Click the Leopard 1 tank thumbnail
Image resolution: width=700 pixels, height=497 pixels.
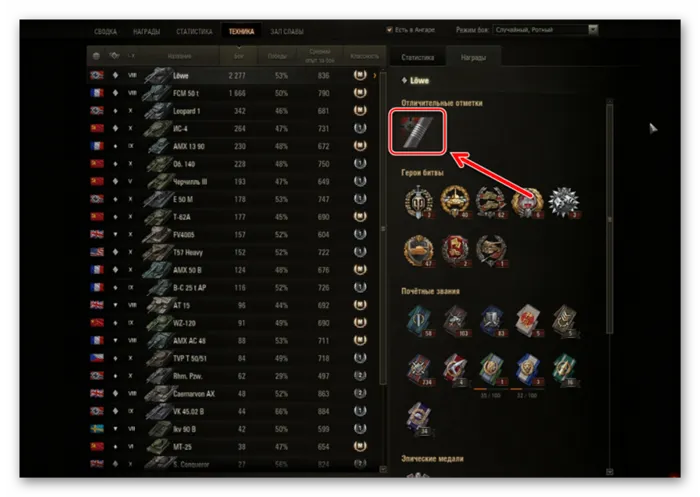(157, 110)
